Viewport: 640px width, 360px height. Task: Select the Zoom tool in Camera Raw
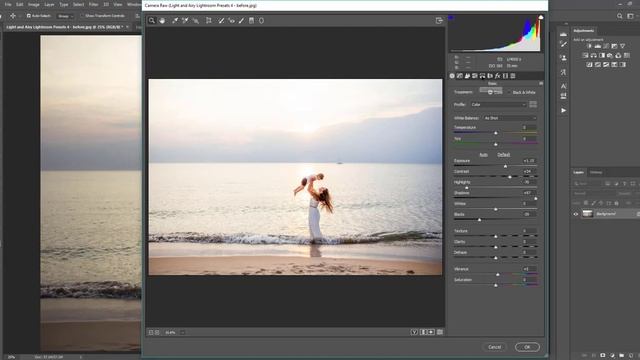point(152,20)
